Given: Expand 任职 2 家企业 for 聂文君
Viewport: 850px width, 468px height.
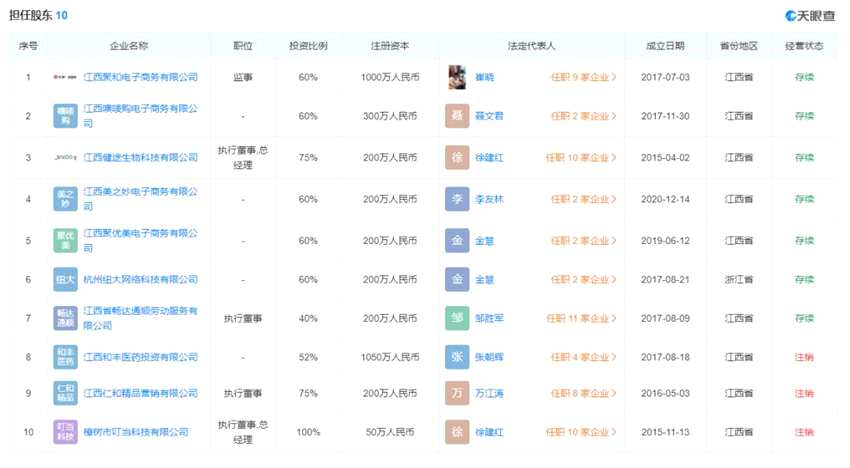Looking at the screenshot, I should 583,116.
